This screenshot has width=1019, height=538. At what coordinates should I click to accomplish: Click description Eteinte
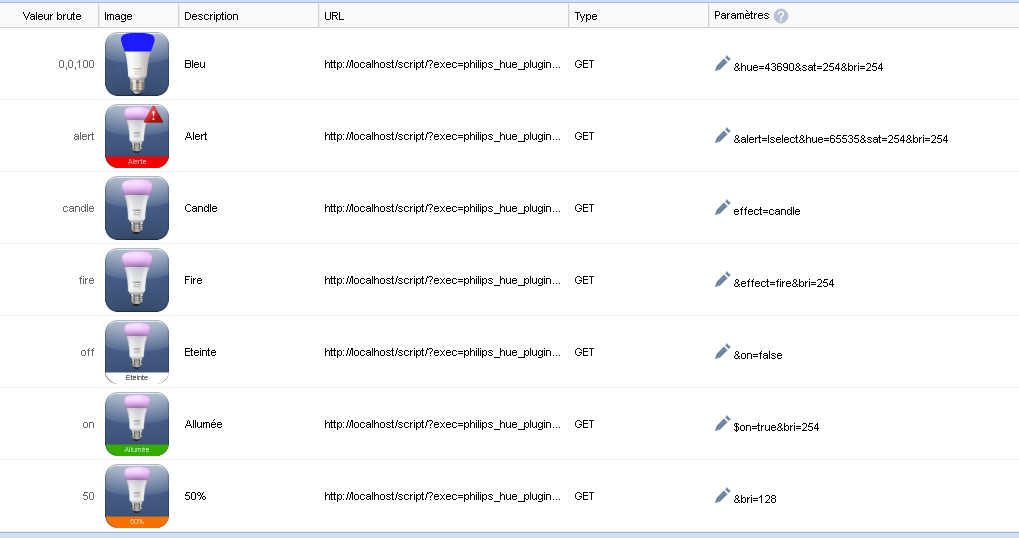tap(200, 352)
